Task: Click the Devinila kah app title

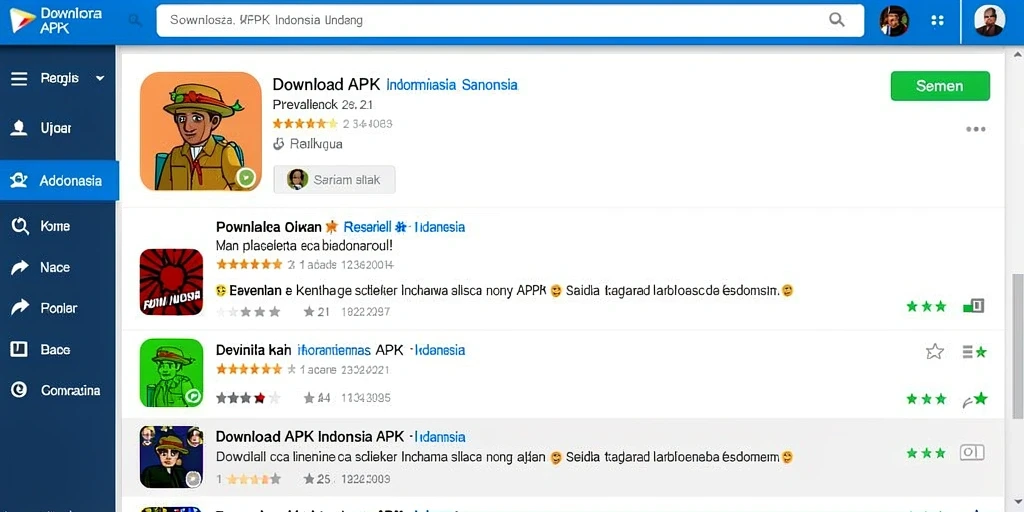Action: pyautogui.click(x=253, y=350)
